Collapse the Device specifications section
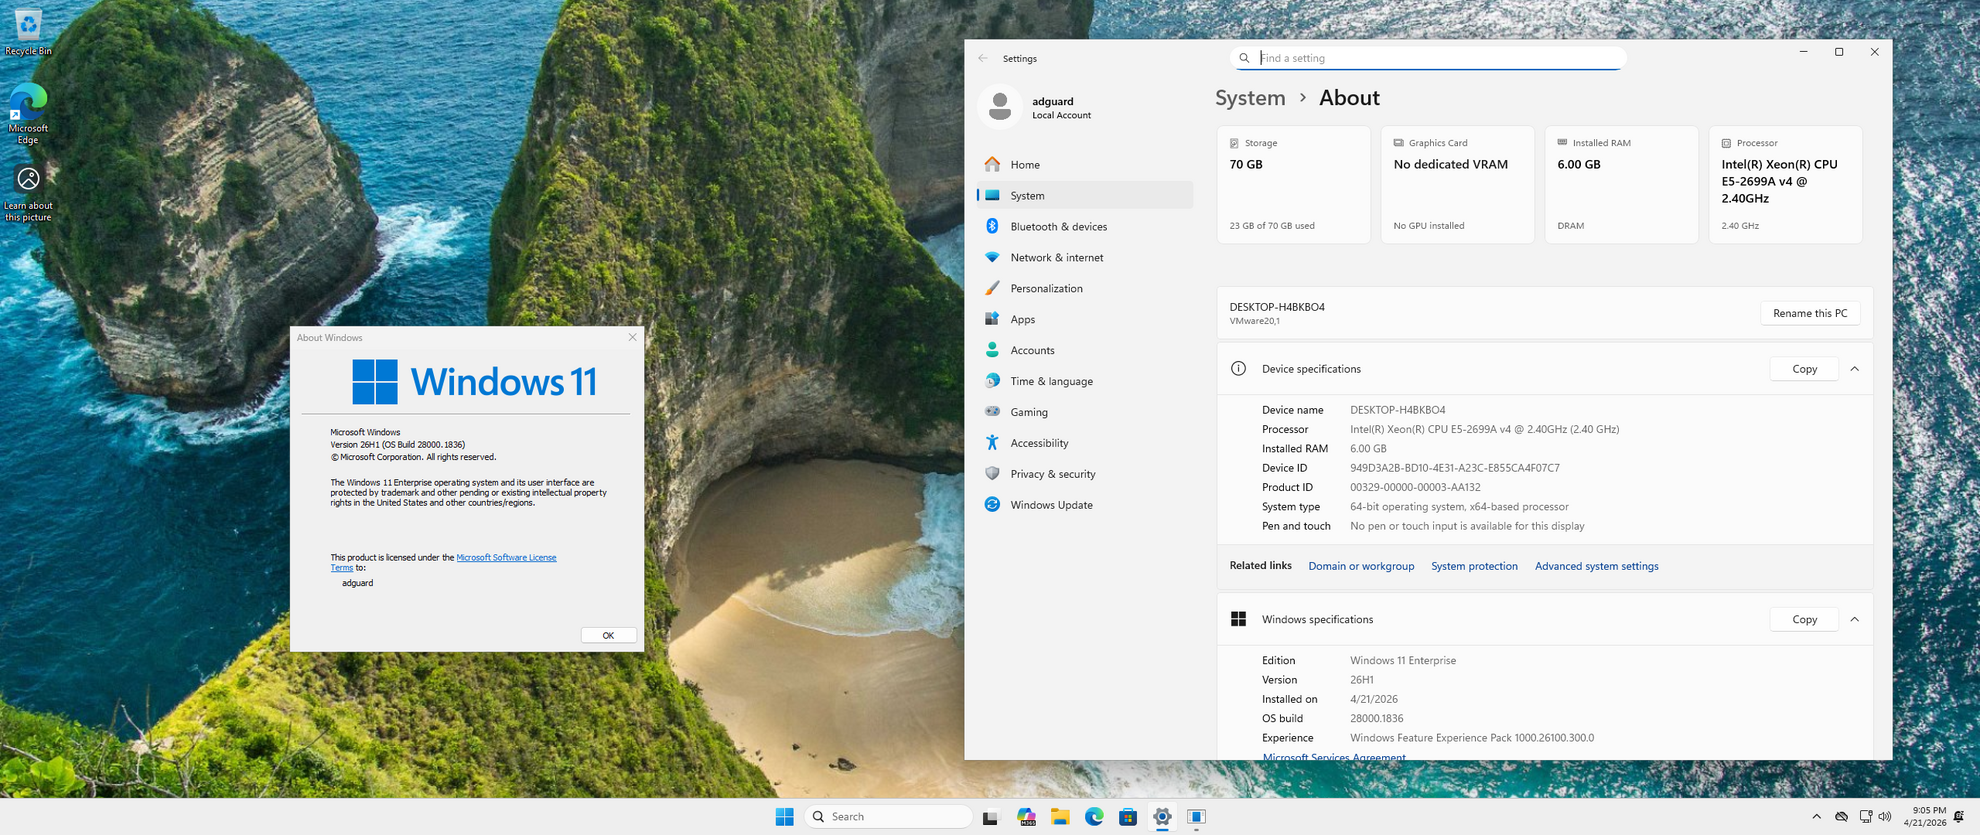1980x835 pixels. click(1854, 369)
